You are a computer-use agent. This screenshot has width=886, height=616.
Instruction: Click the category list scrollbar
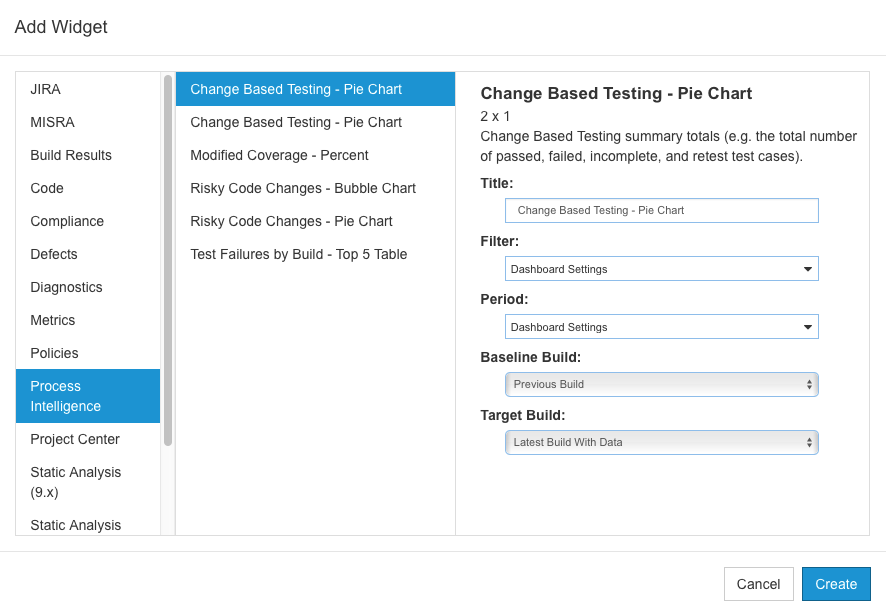pos(168,261)
